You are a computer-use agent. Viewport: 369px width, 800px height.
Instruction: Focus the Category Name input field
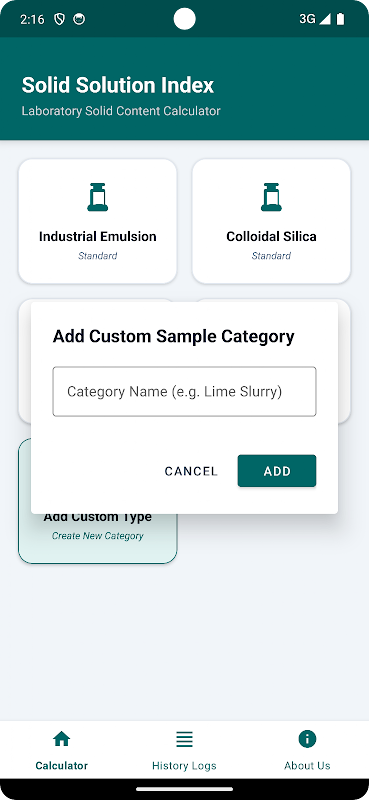tap(184, 391)
